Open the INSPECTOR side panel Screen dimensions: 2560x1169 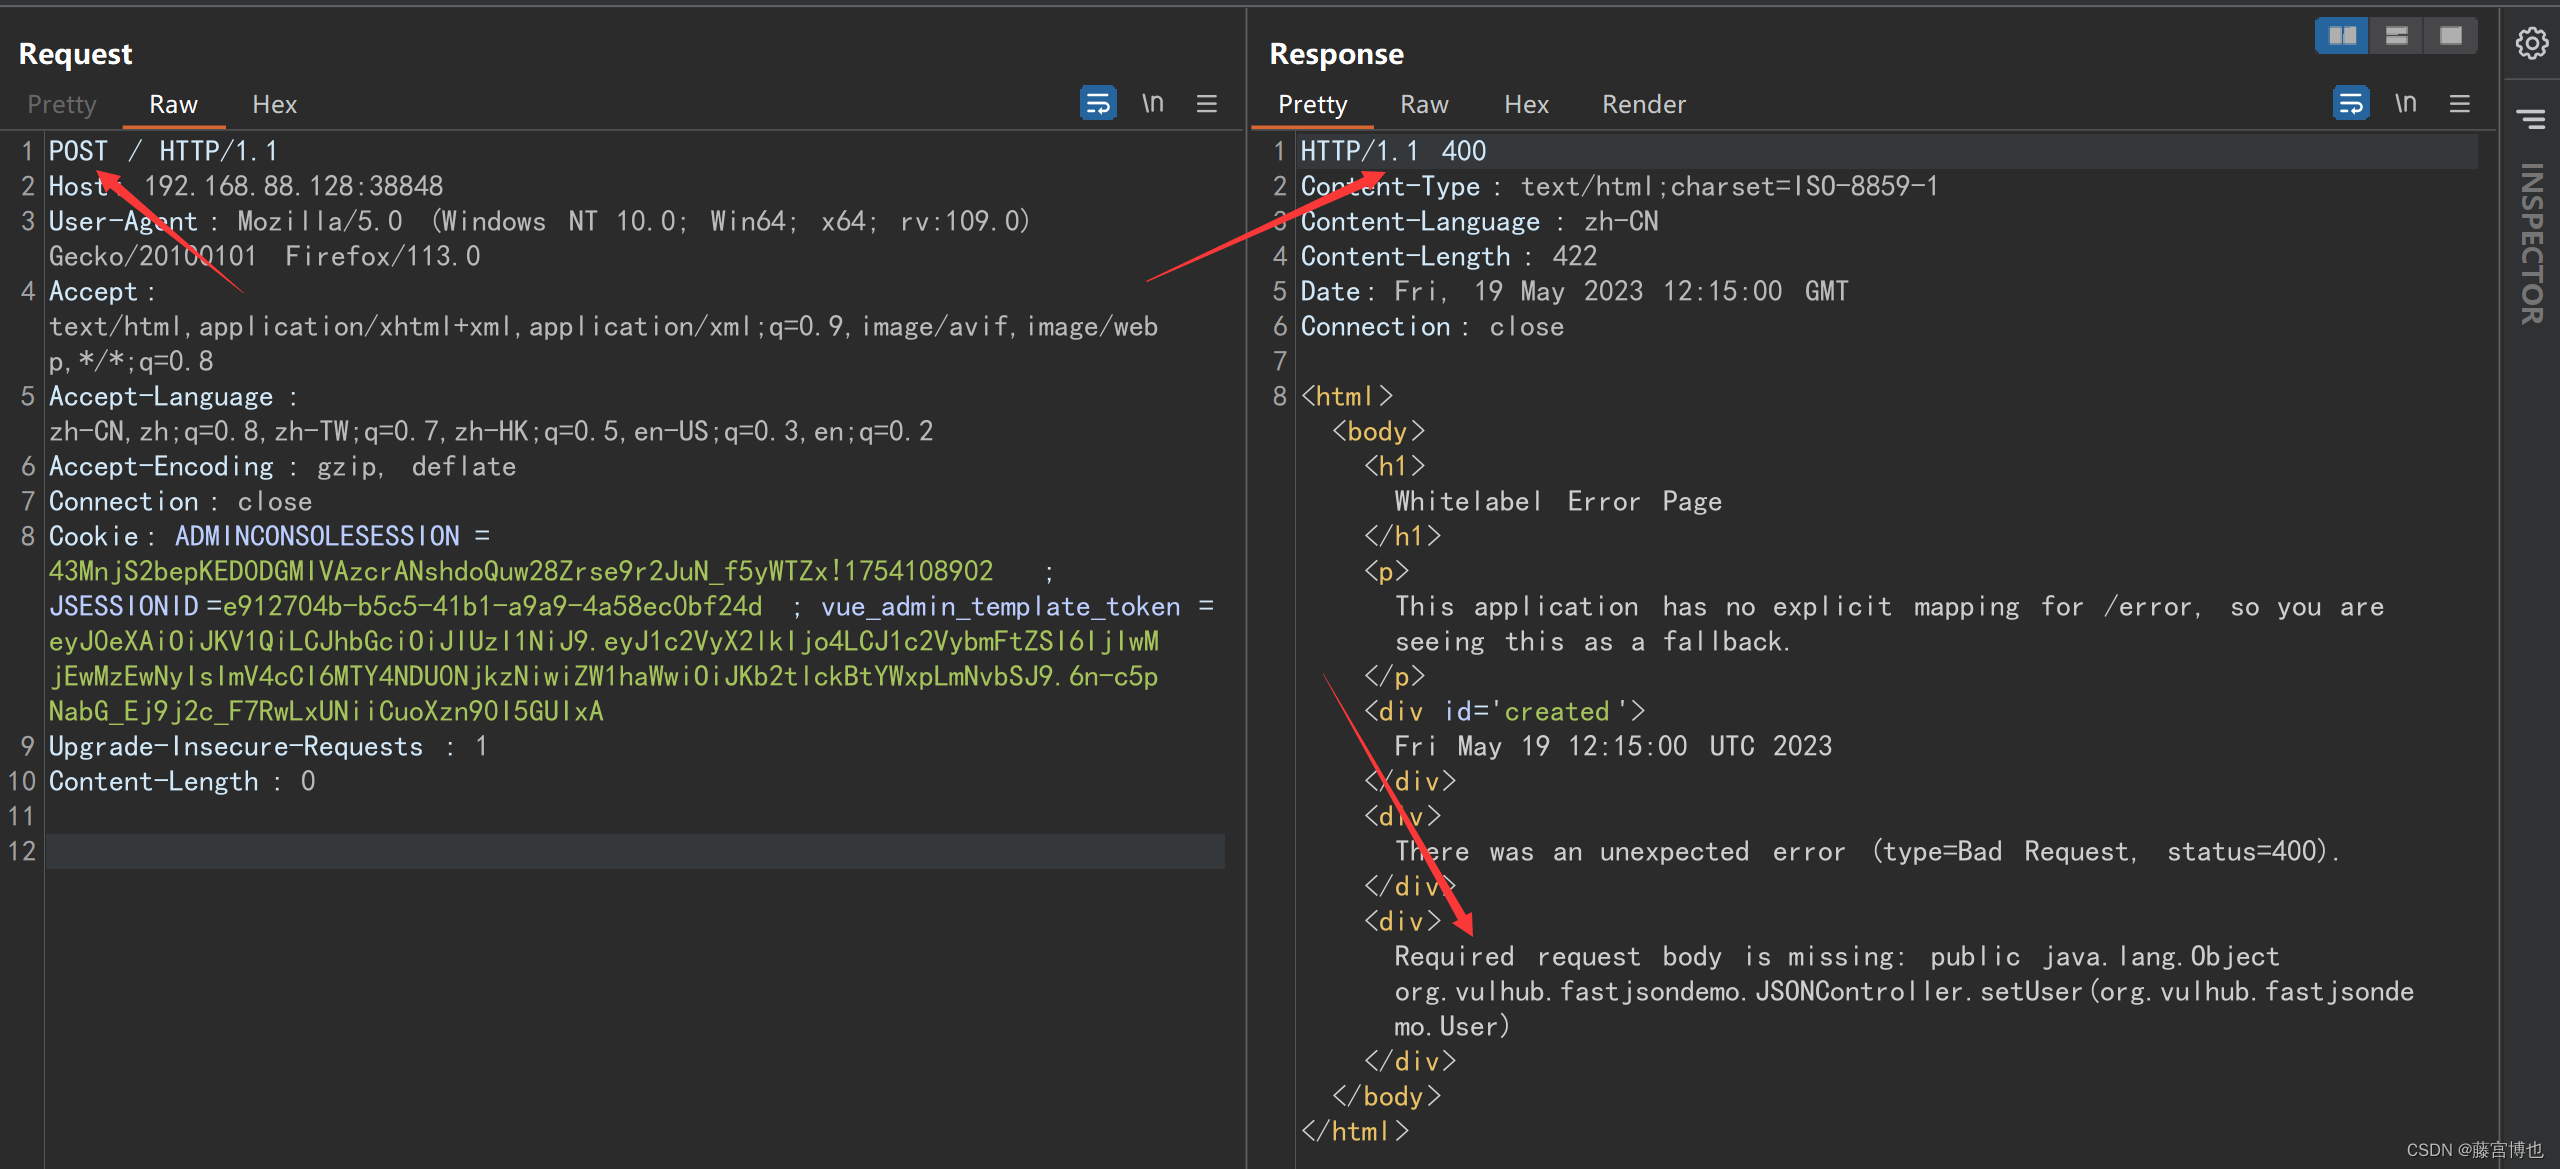point(2532,244)
